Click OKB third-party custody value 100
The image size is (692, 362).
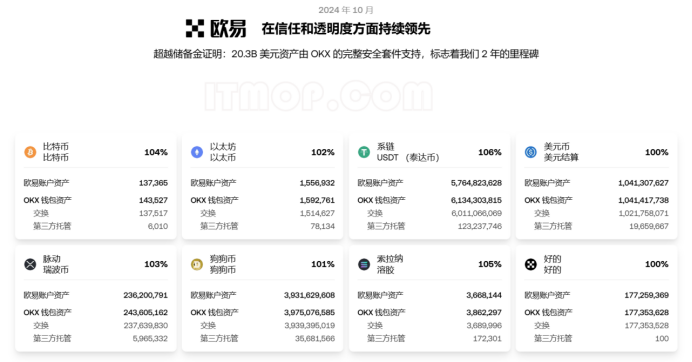tap(662, 338)
